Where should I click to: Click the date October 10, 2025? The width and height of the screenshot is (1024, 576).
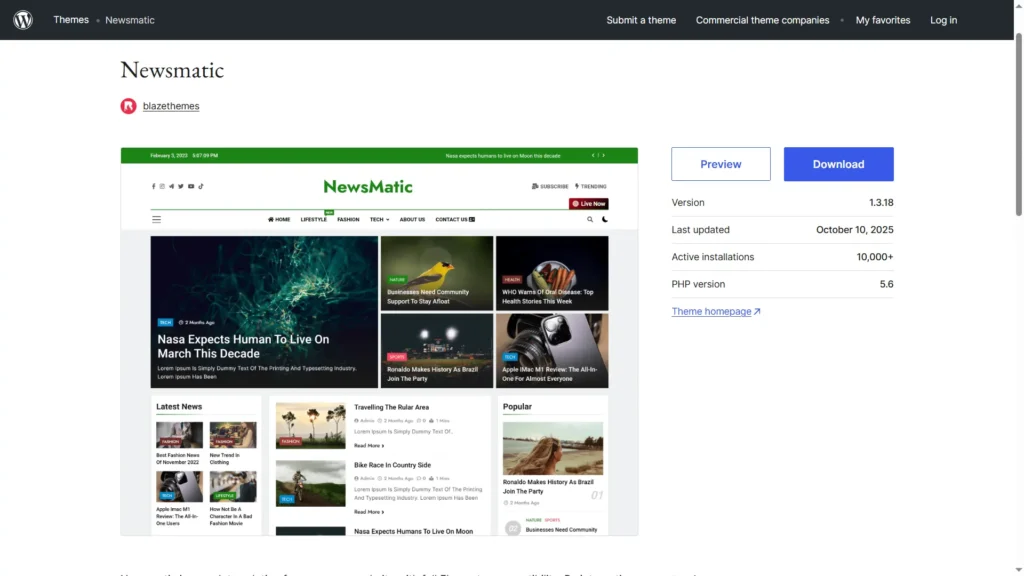[x=854, y=230]
